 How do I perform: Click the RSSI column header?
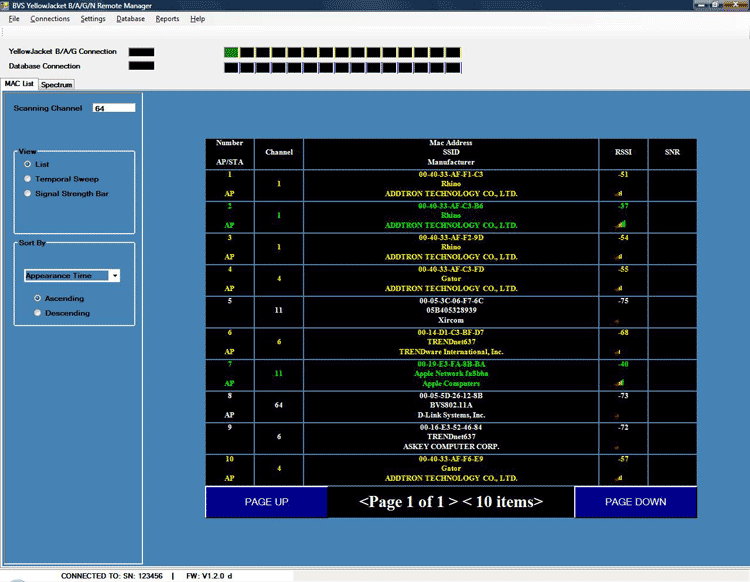pyautogui.click(x=623, y=153)
